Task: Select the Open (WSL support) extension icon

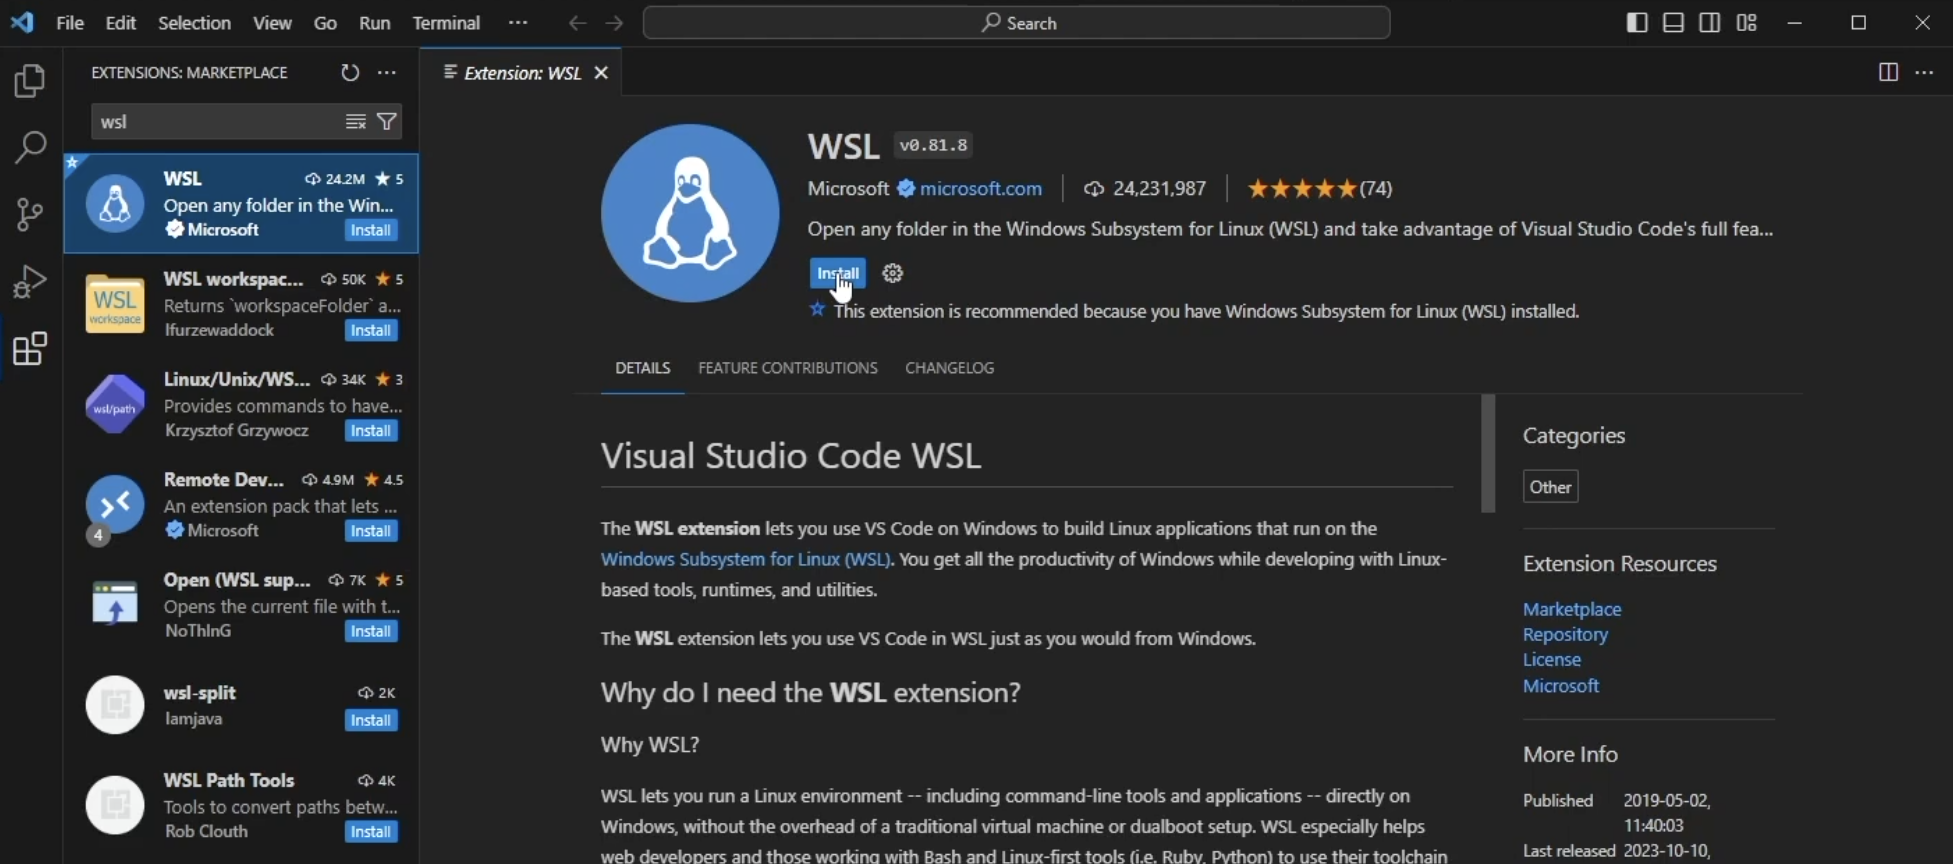Action: point(115,604)
